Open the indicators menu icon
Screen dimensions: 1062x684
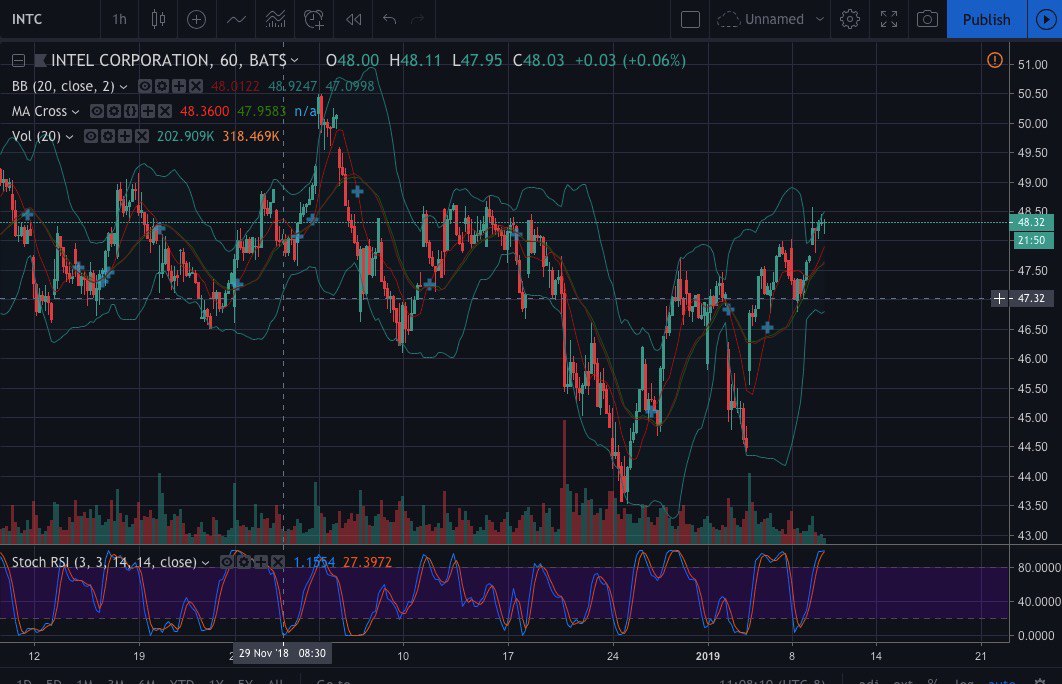[x=236, y=19]
